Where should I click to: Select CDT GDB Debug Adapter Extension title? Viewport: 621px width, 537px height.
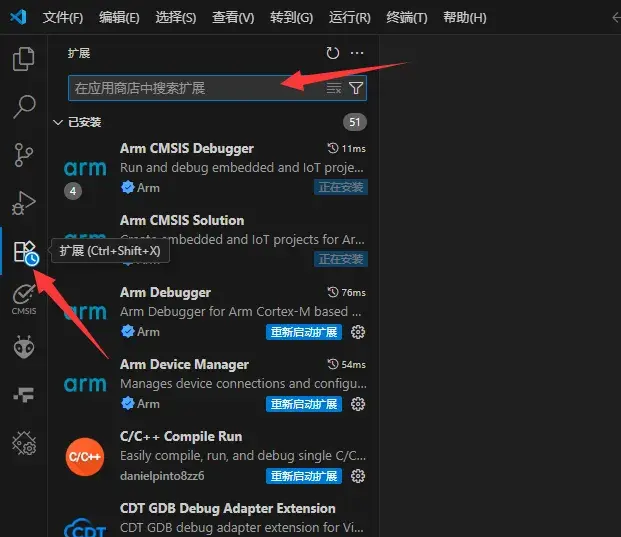tap(228, 508)
